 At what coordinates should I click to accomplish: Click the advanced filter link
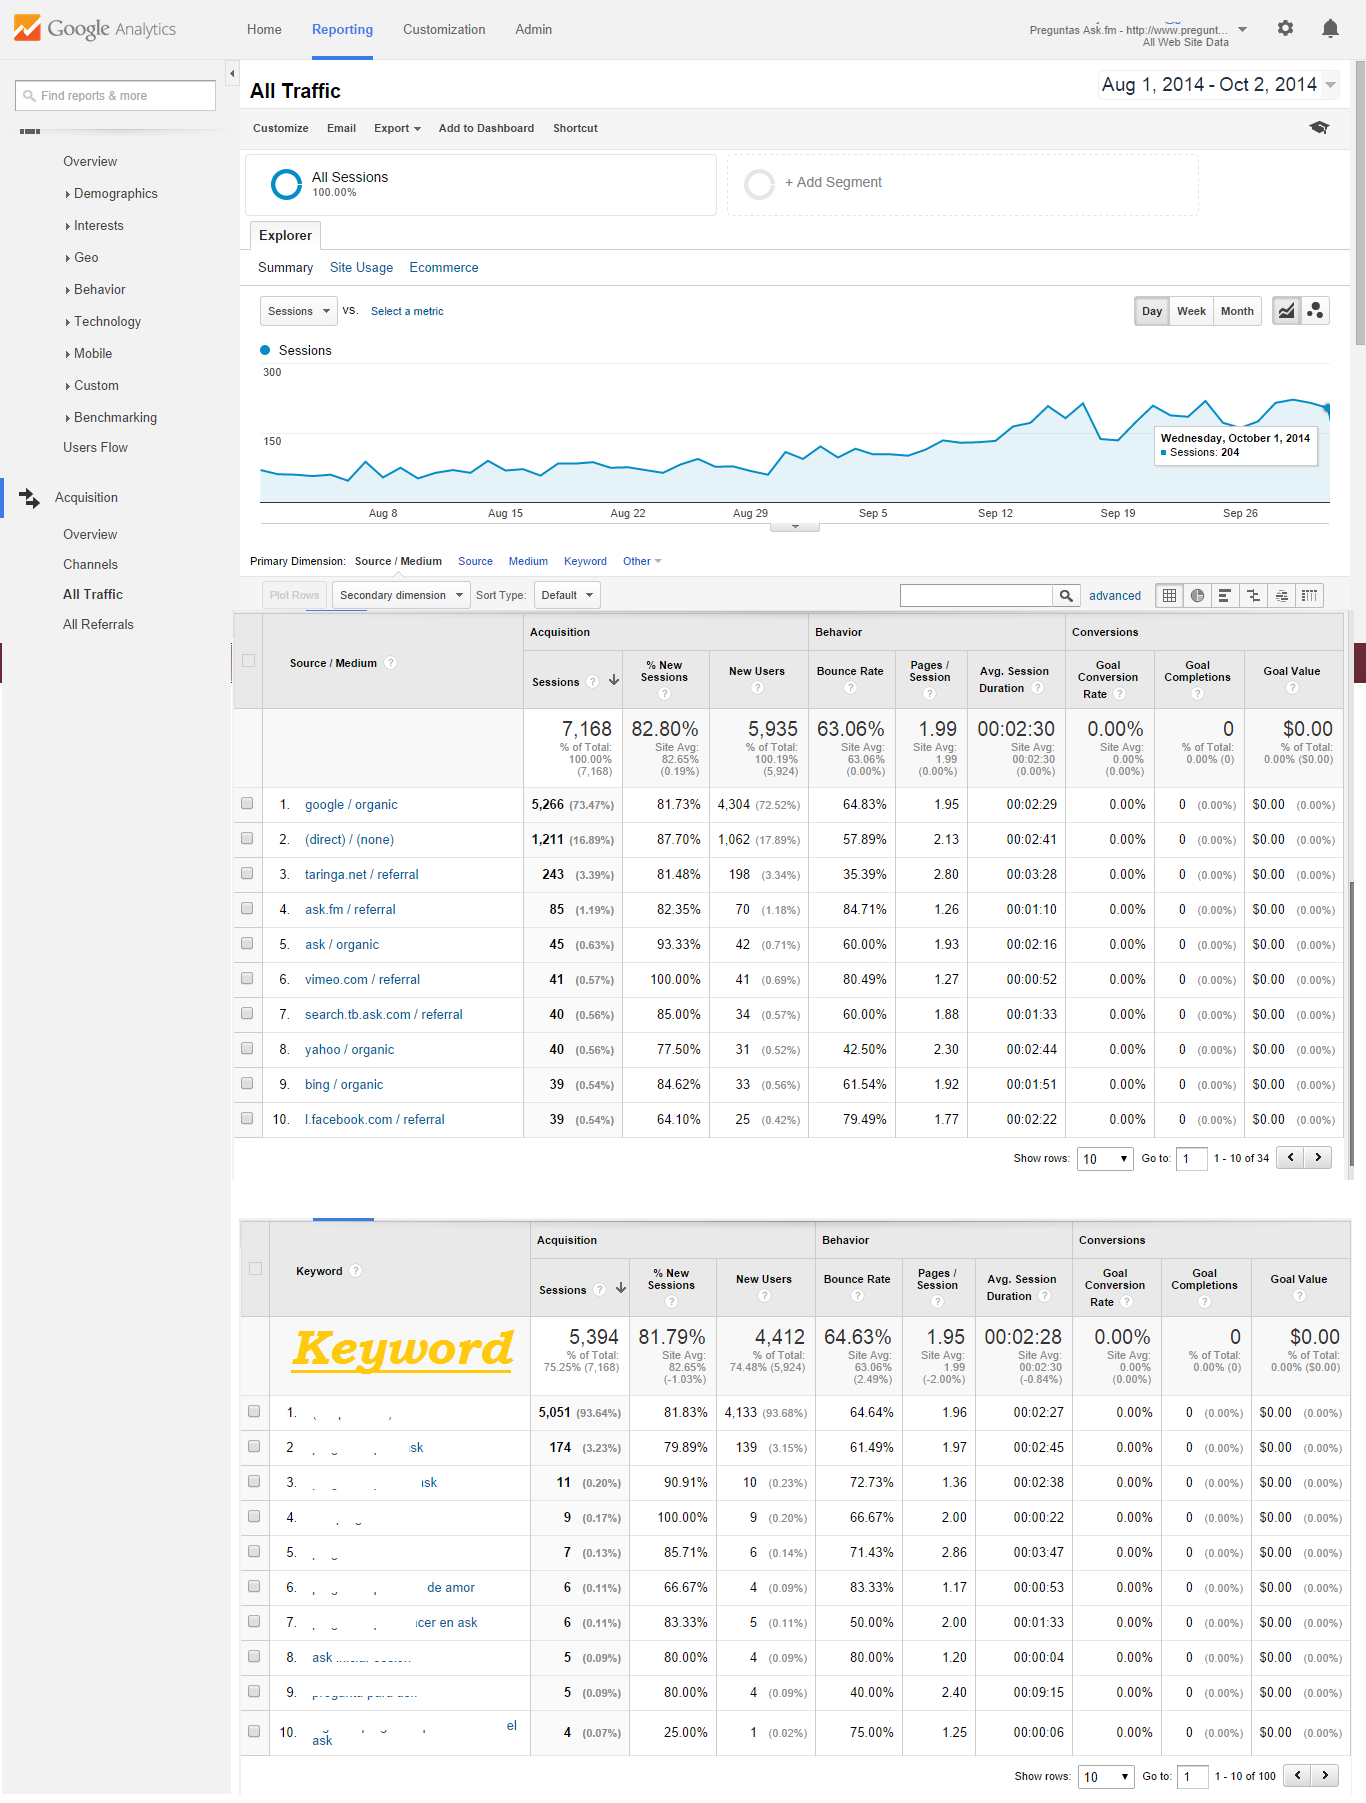pyautogui.click(x=1115, y=596)
